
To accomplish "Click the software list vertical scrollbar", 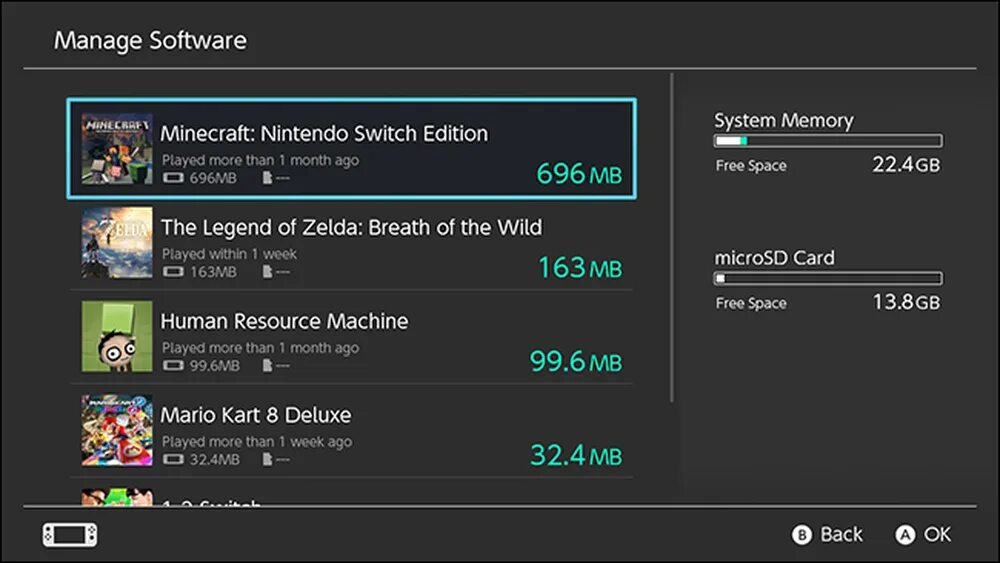I will (672, 238).
